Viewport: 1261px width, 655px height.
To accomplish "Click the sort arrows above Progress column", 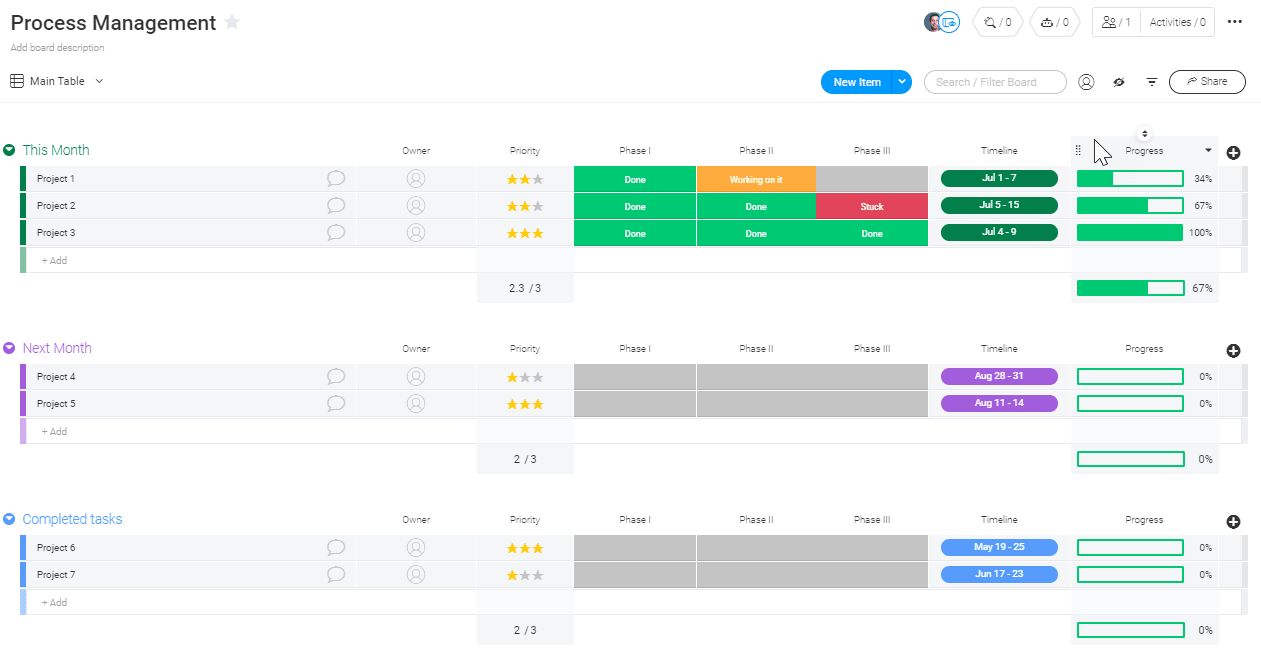I will [1144, 133].
